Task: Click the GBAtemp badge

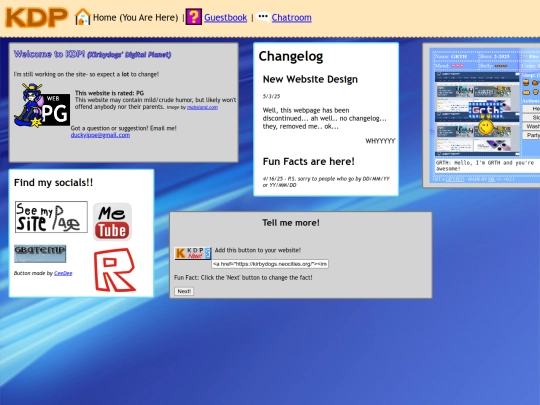Action: click(x=40, y=254)
